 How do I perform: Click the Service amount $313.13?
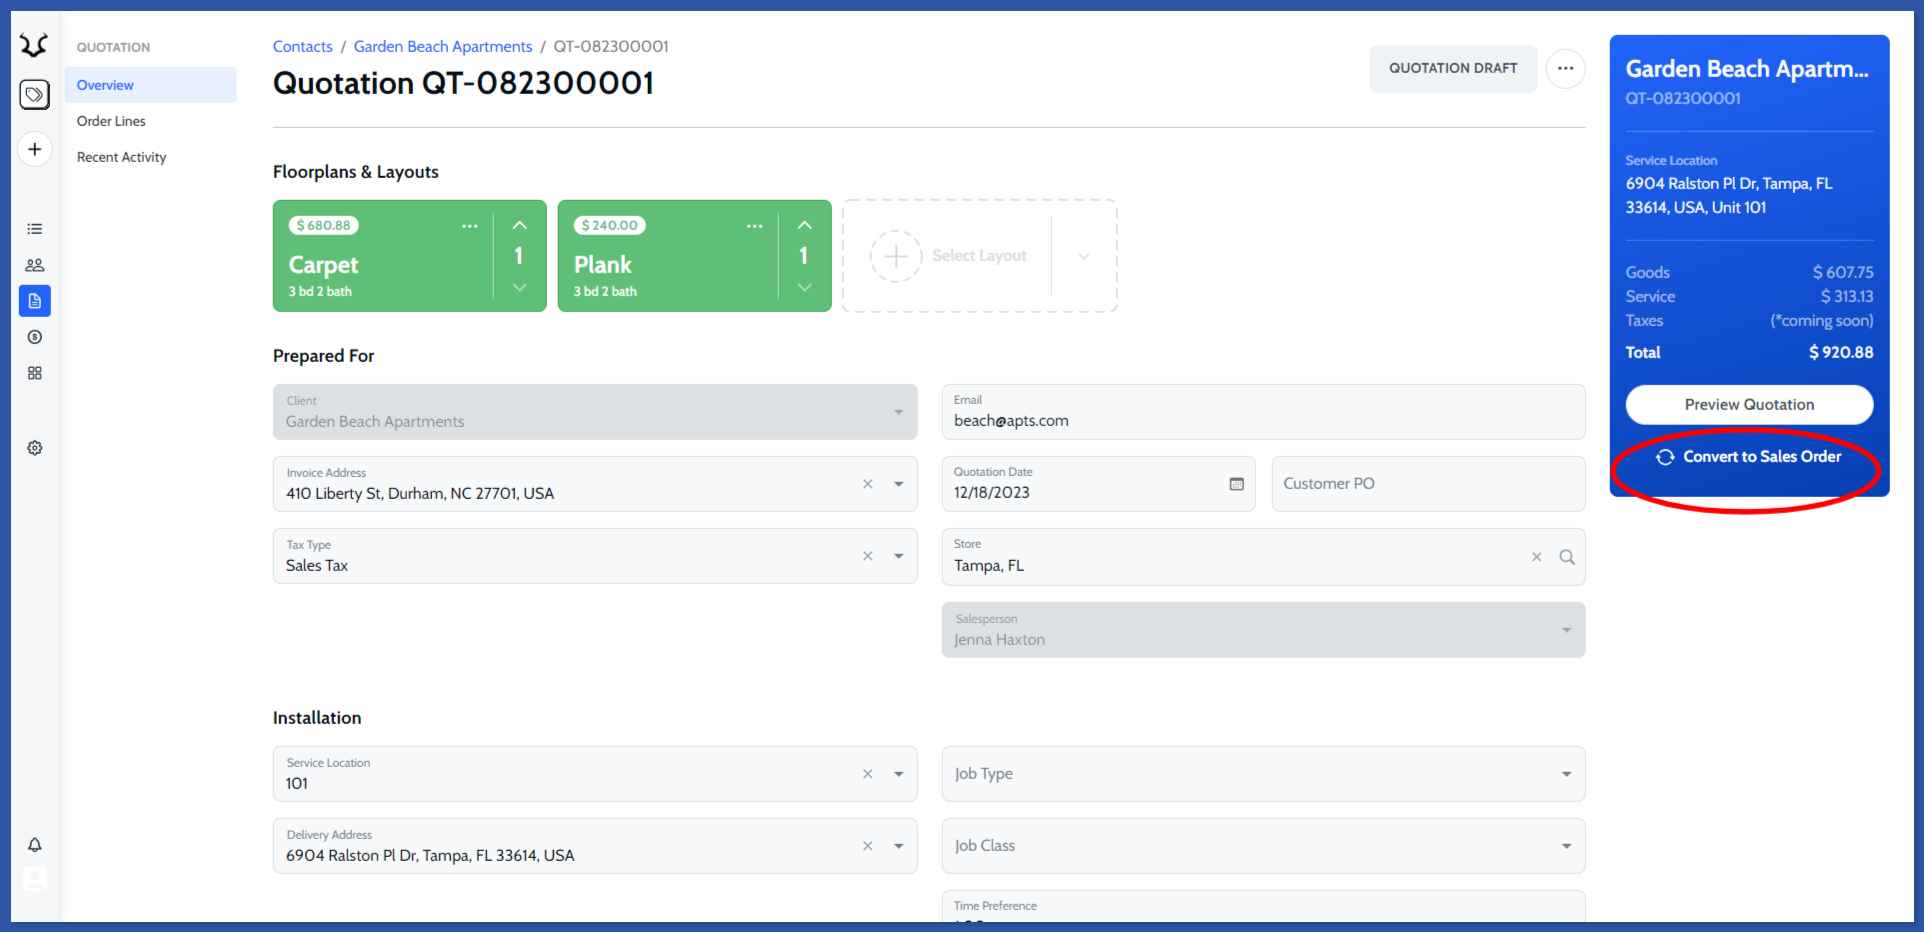1847,296
